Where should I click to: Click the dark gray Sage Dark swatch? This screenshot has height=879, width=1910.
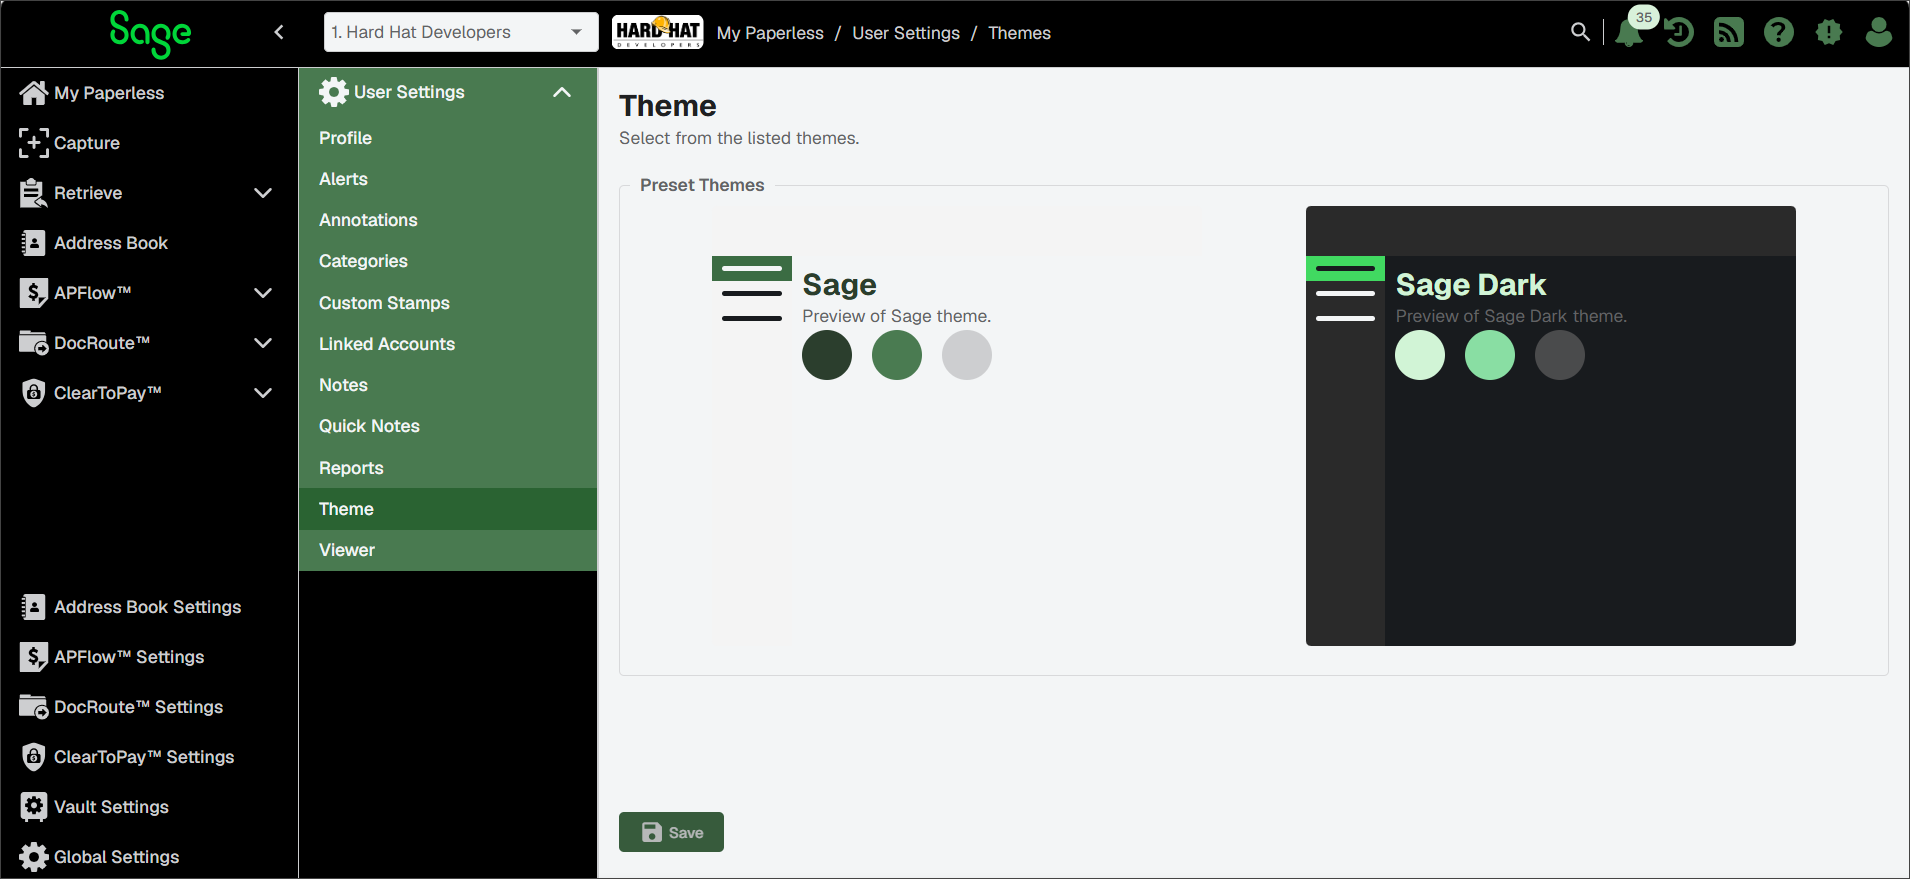tap(1560, 355)
